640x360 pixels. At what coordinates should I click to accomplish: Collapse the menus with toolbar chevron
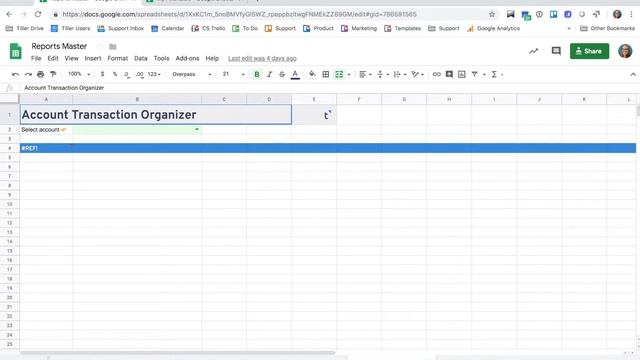pos(633,74)
